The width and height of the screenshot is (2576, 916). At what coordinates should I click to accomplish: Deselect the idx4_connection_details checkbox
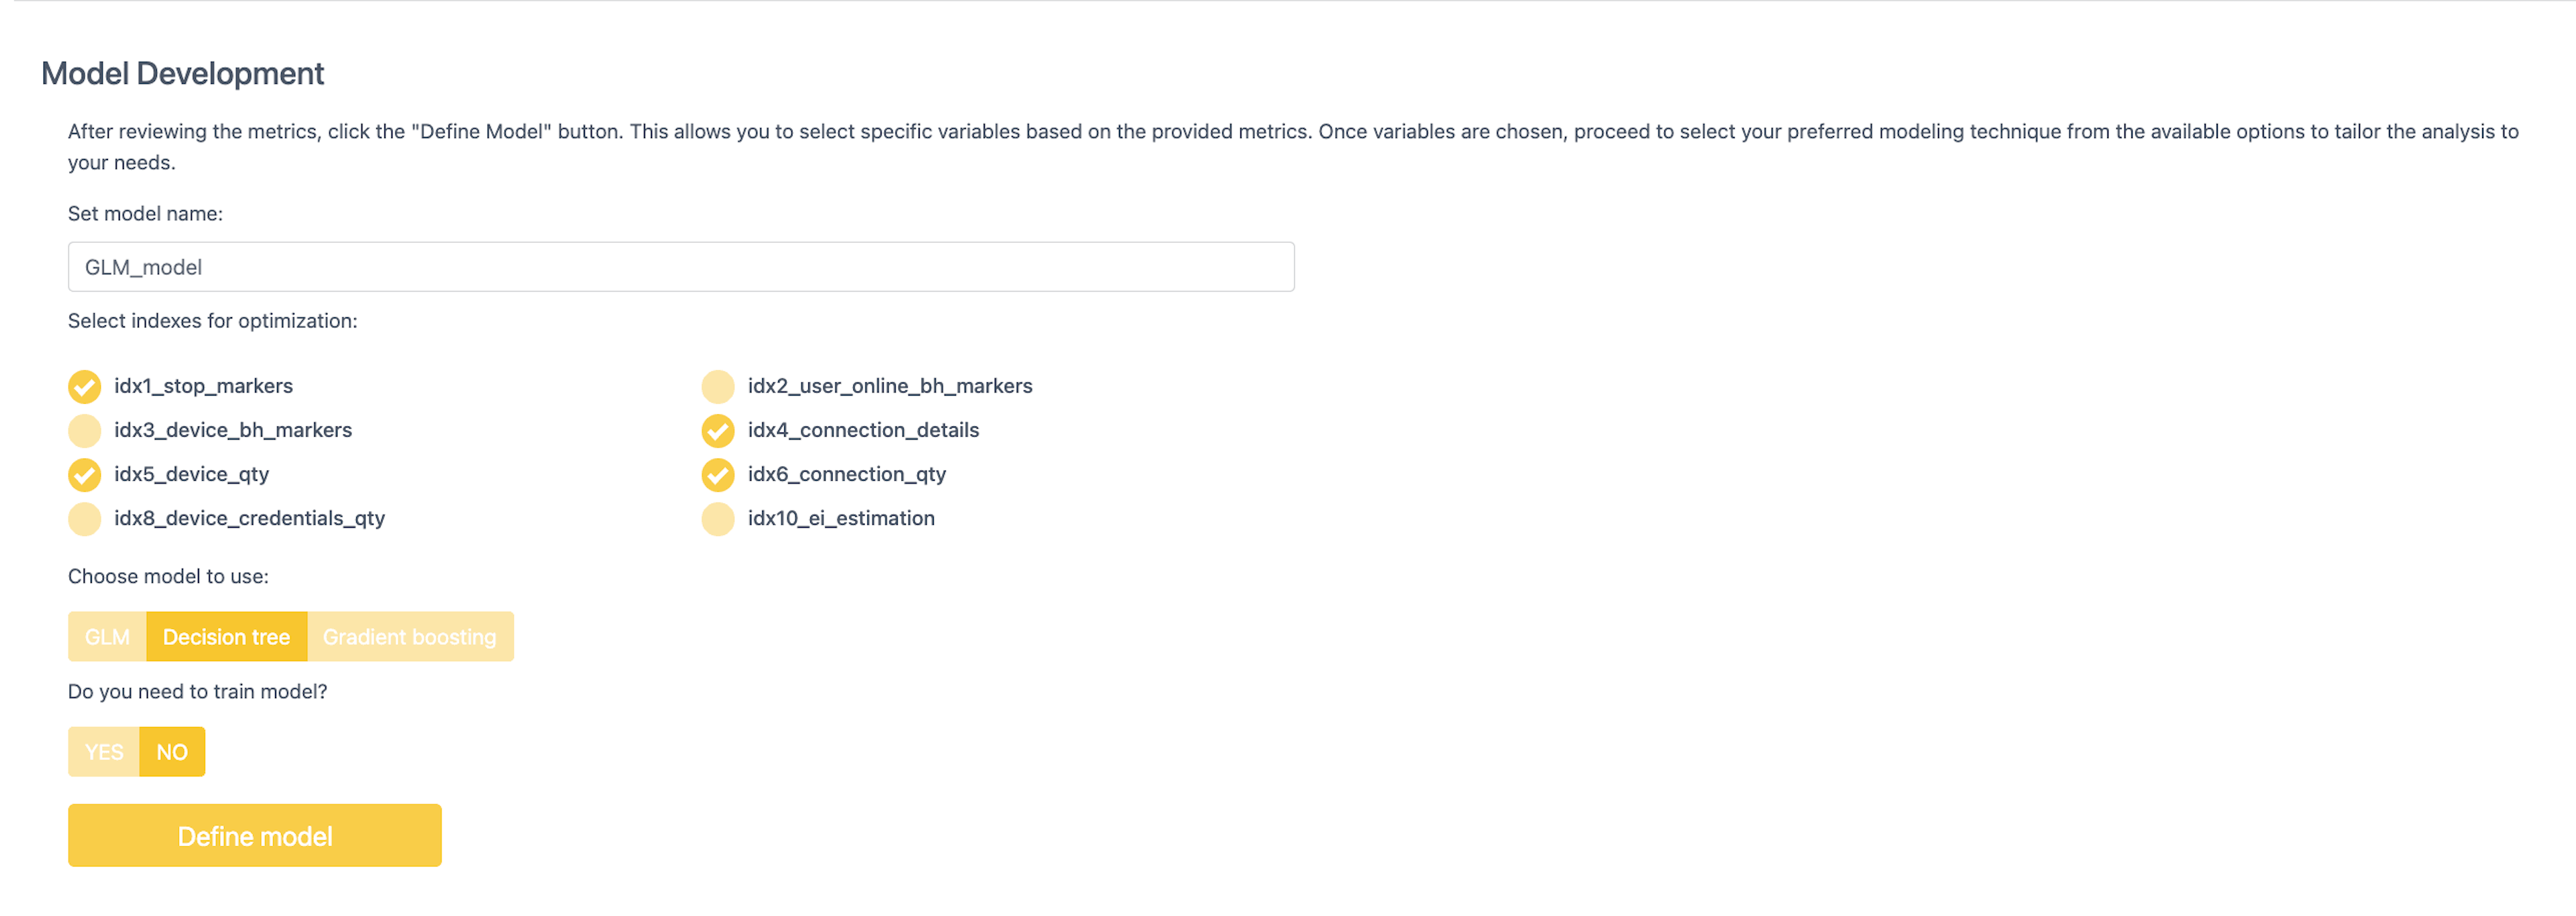[717, 430]
